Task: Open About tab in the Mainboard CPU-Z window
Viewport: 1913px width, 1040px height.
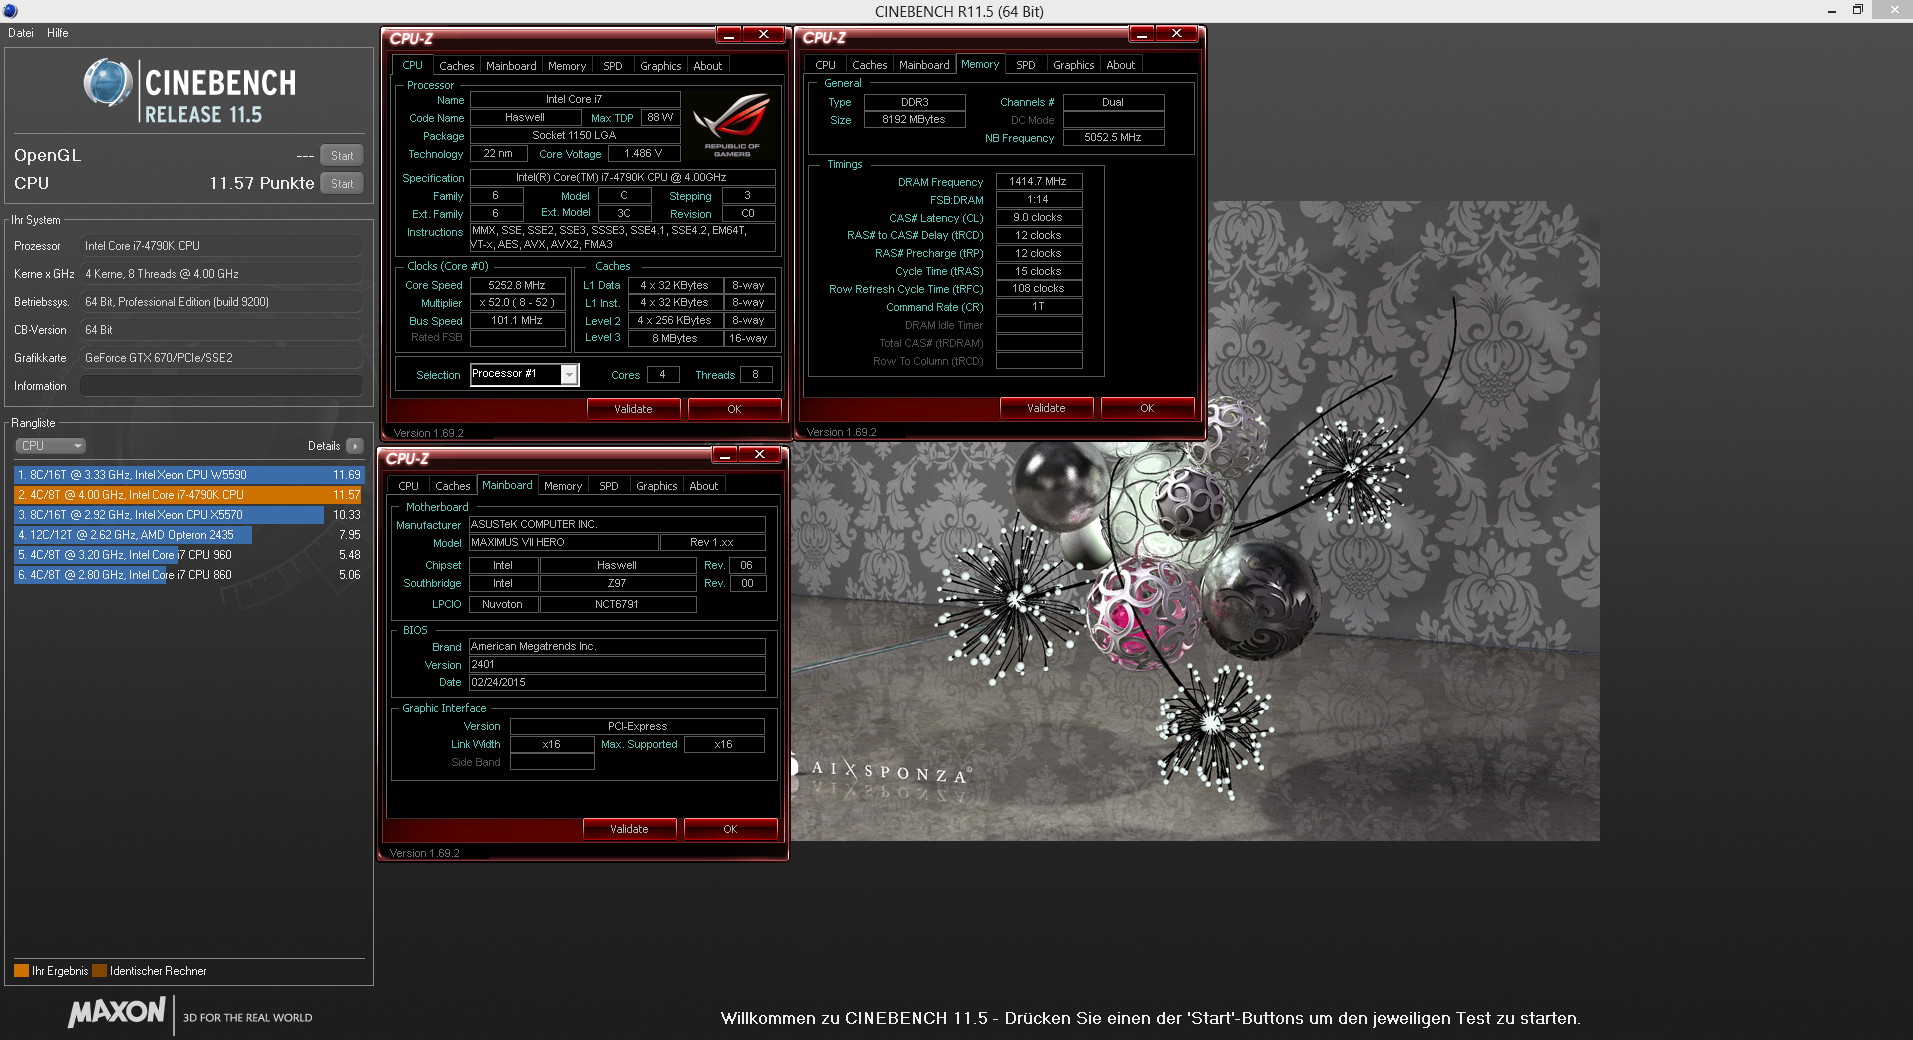Action: point(704,486)
